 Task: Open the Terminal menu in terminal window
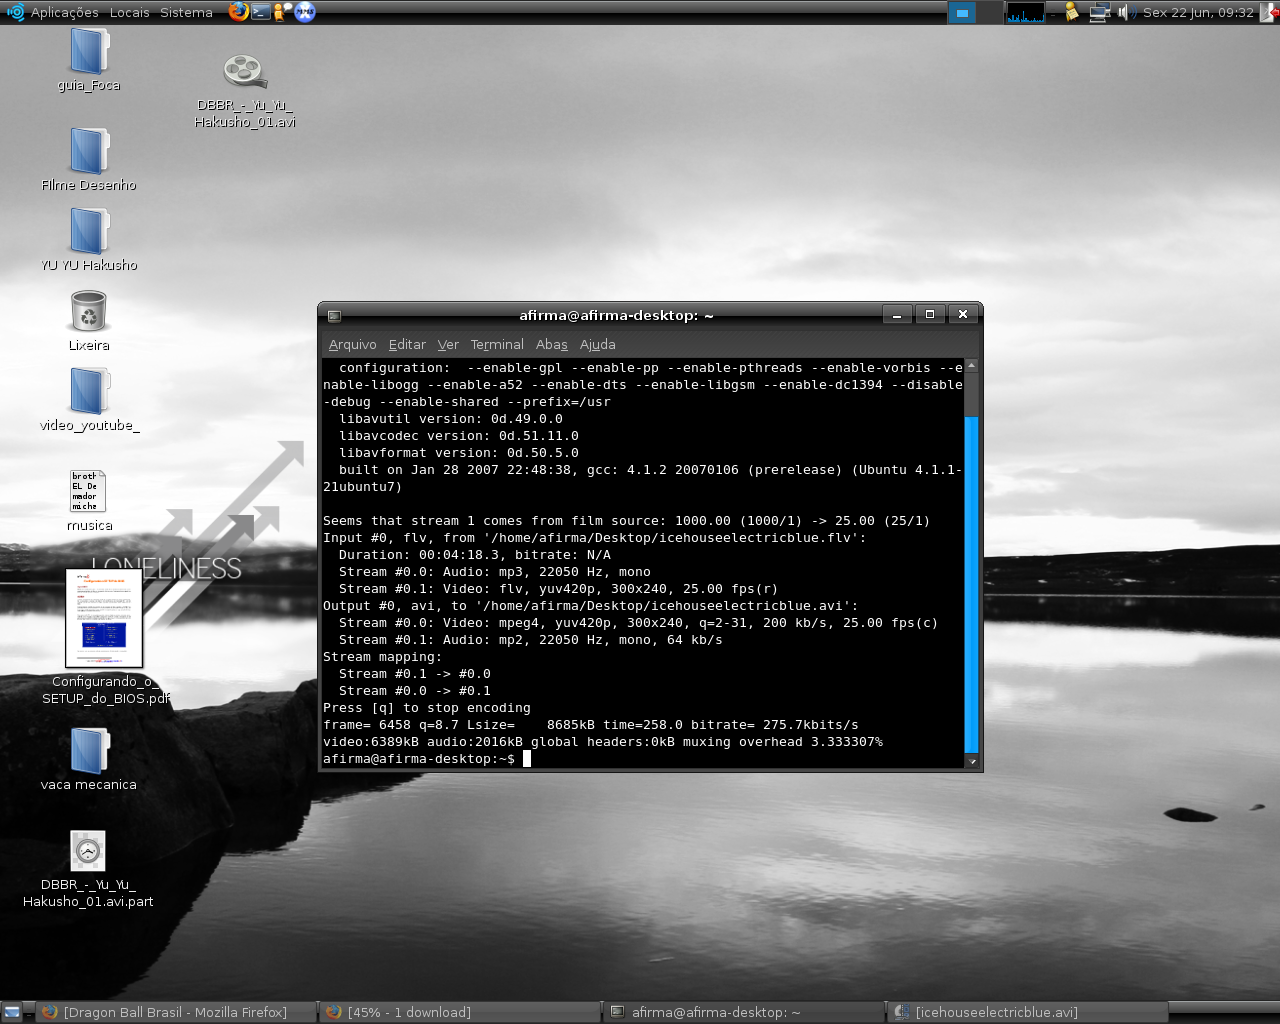tap(497, 344)
